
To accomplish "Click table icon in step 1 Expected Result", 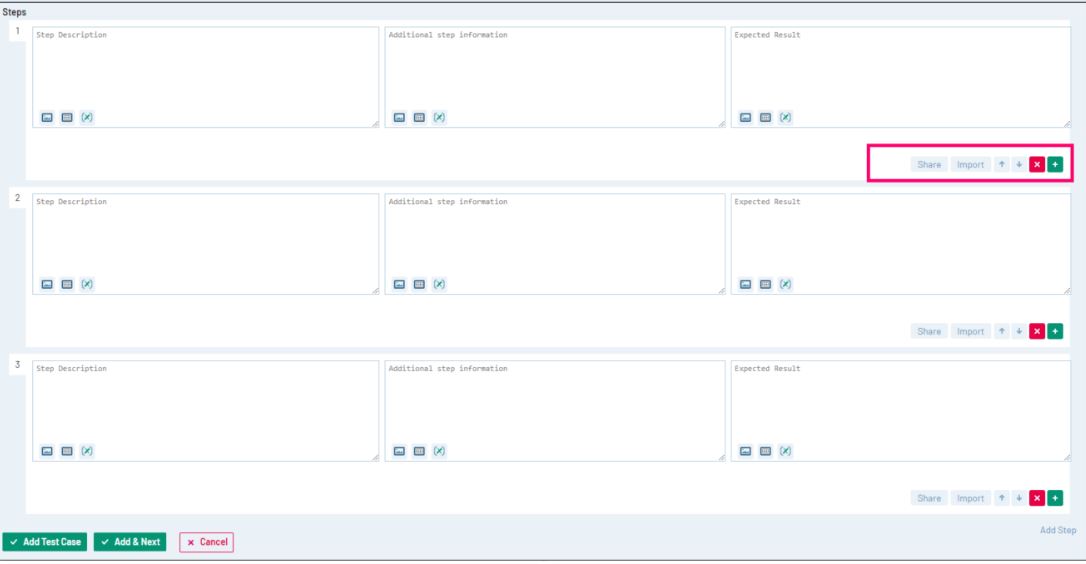I will tap(764, 117).
